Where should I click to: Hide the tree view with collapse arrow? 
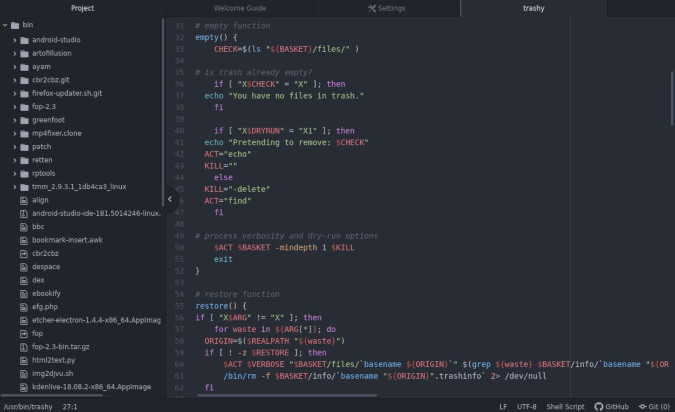click(x=169, y=199)
